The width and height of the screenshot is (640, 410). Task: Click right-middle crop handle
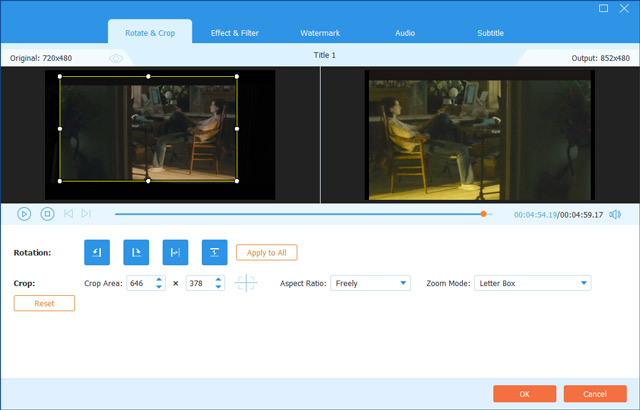237,129
